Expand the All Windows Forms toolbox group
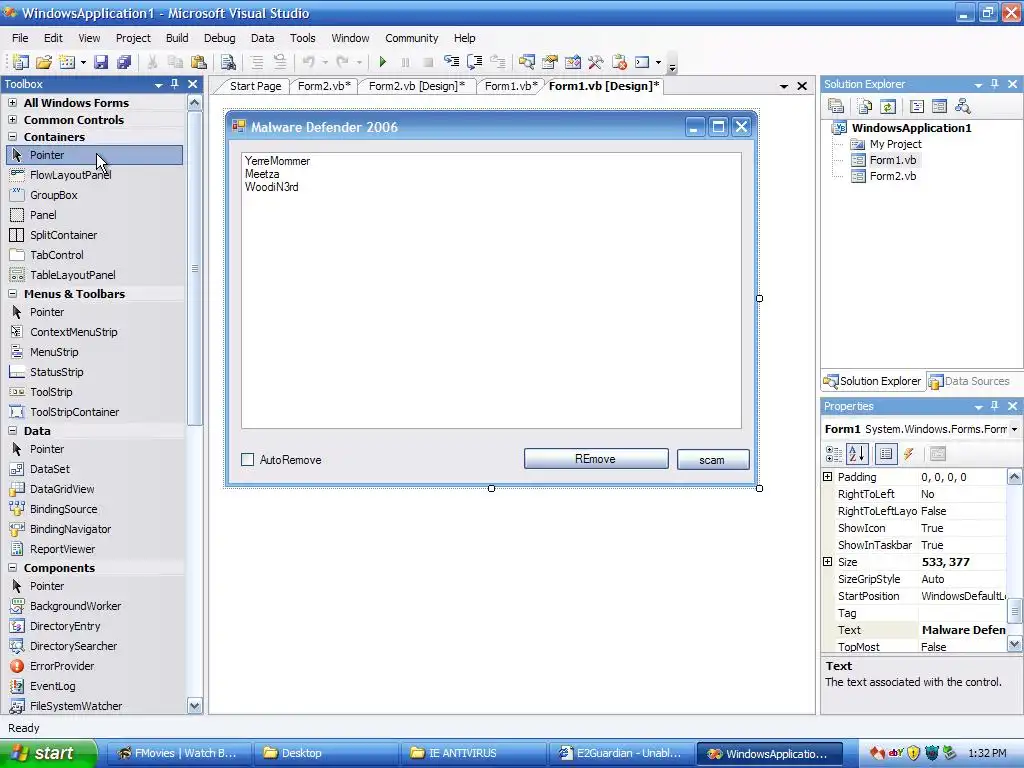The image size is (1024, 768). (12, 103)
